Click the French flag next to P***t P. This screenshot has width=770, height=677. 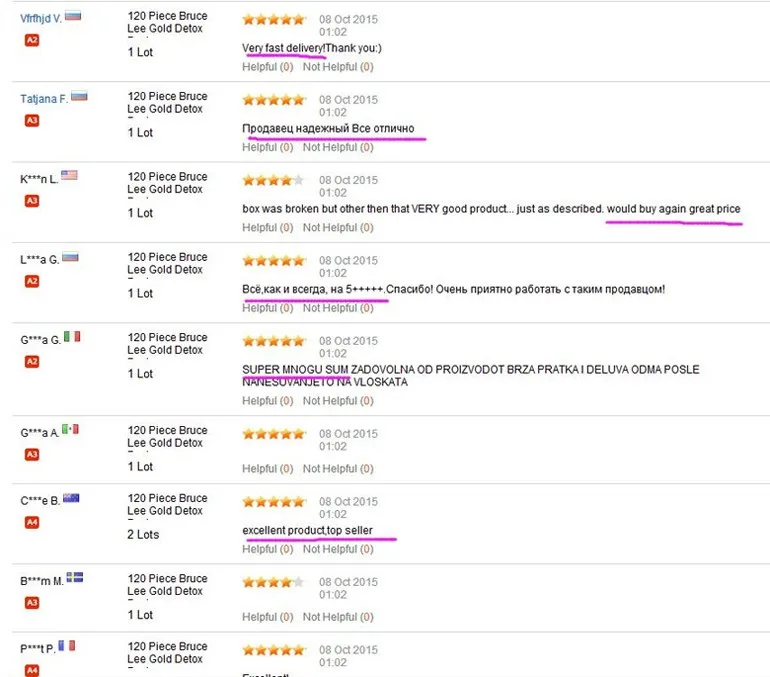pyautogui.click(x=67, y=645)
